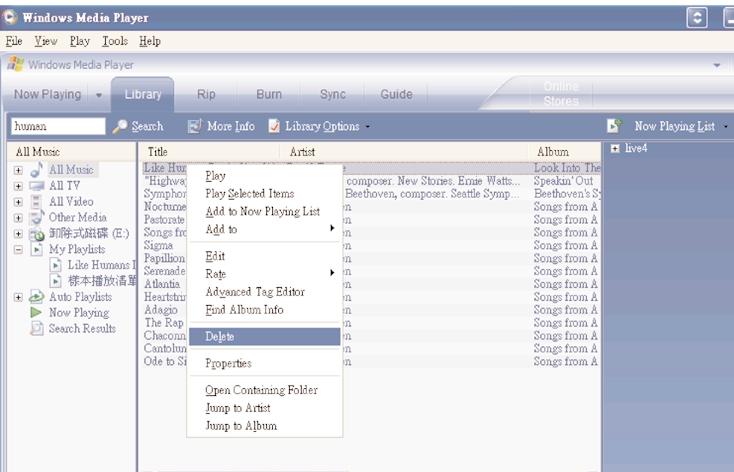Open the Rate submenu arrow

pos(332,273)
